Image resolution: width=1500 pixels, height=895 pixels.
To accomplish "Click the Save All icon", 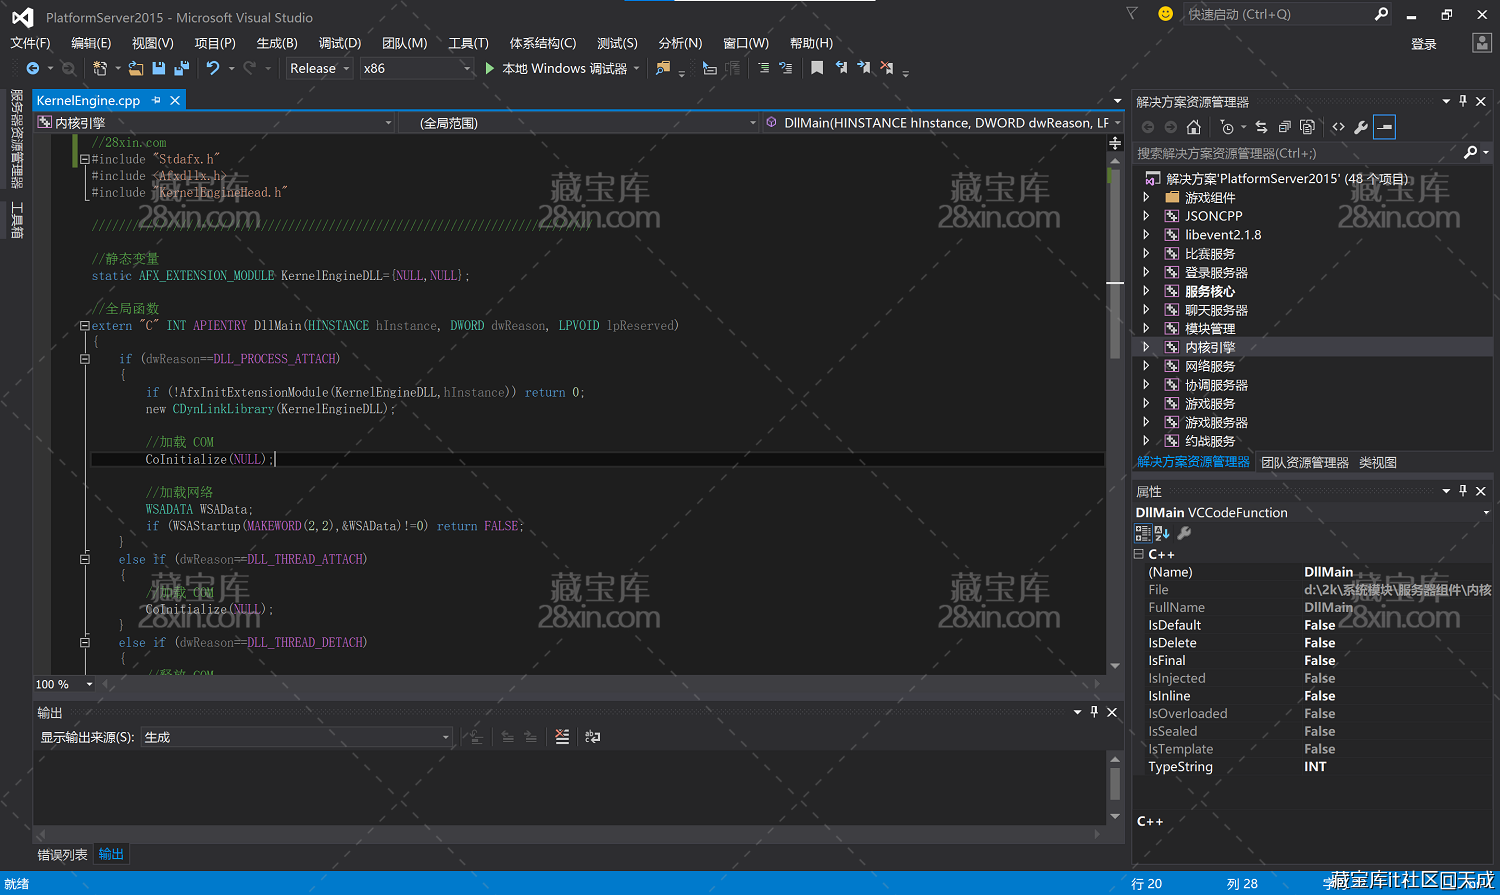I will (x=181, y=68).
